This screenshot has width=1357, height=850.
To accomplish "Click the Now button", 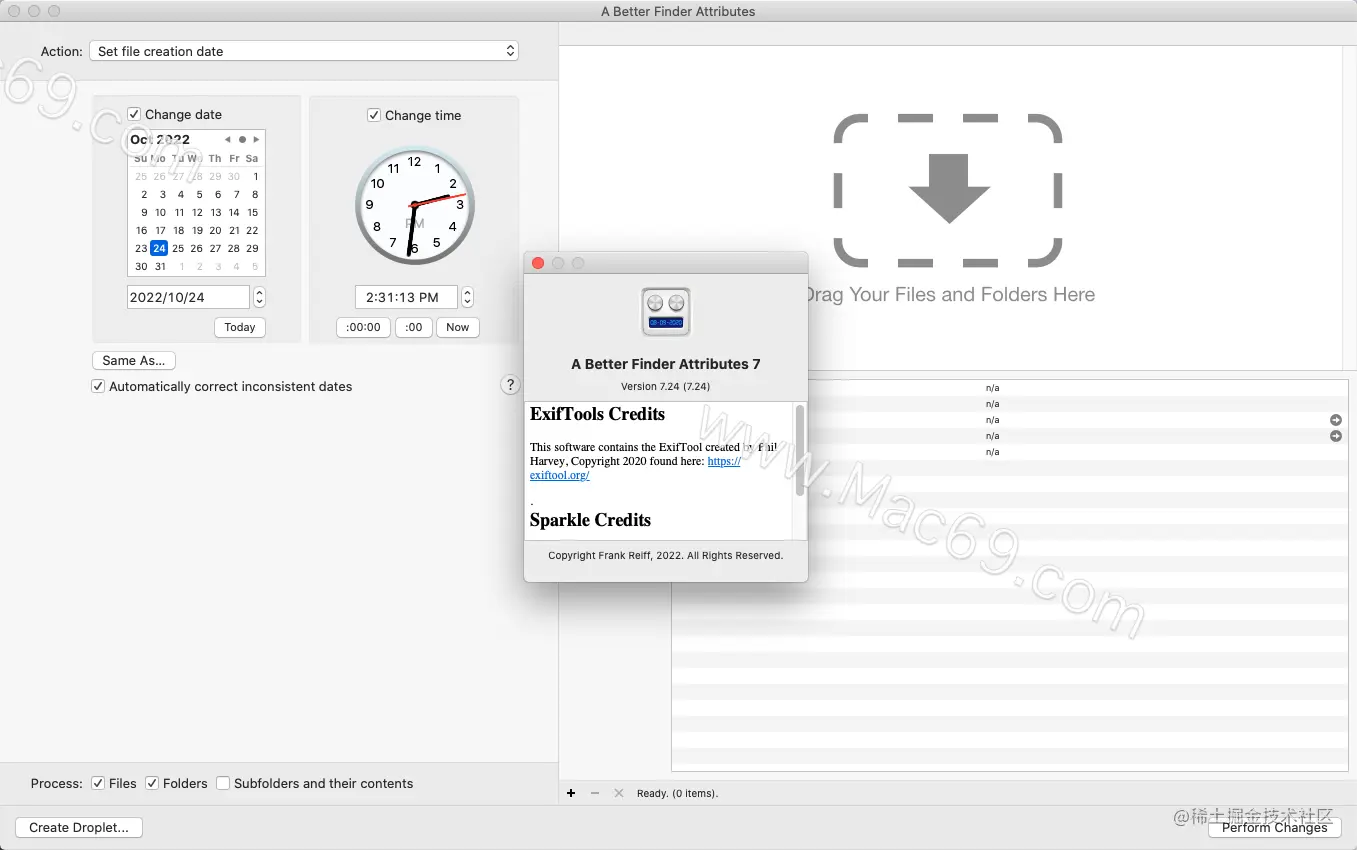I will 458,327.
